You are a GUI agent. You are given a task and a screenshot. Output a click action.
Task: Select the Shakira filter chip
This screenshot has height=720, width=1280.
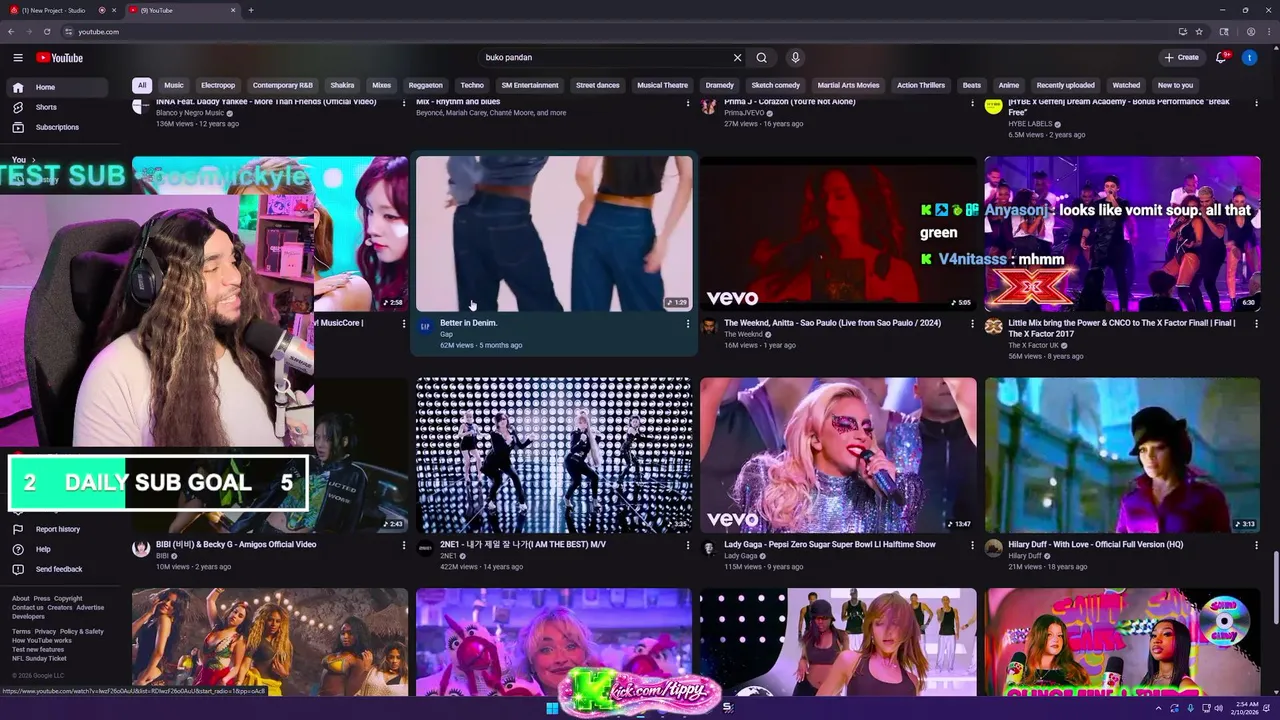coord(342,85)
